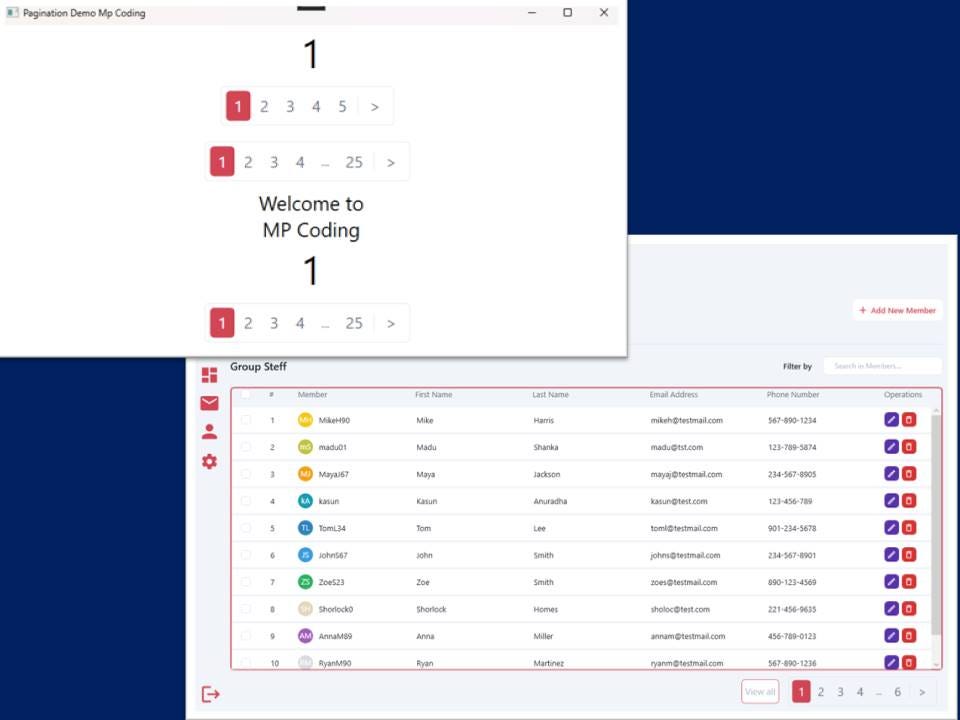The image size is (960, 720).
Task: Edit Shorlock0's entry using the pen icon
Action: [x=890, y=608]
